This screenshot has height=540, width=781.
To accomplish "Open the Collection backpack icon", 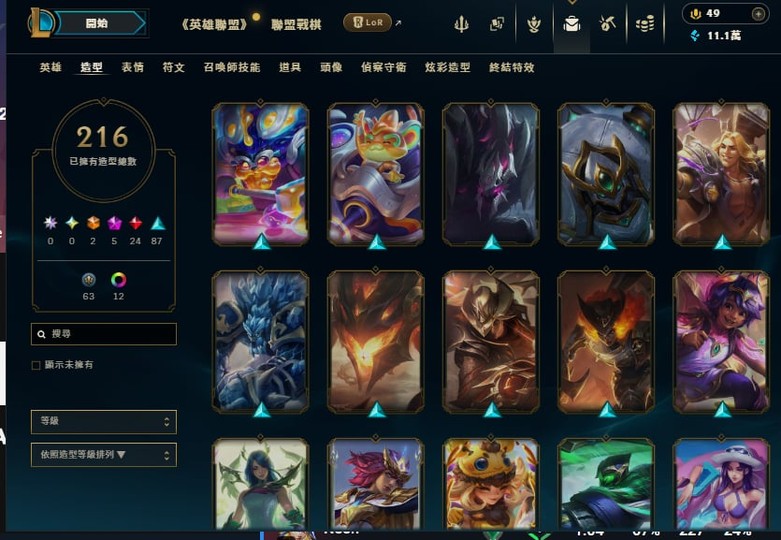I will pyautogui.click(x=571, y=23).
